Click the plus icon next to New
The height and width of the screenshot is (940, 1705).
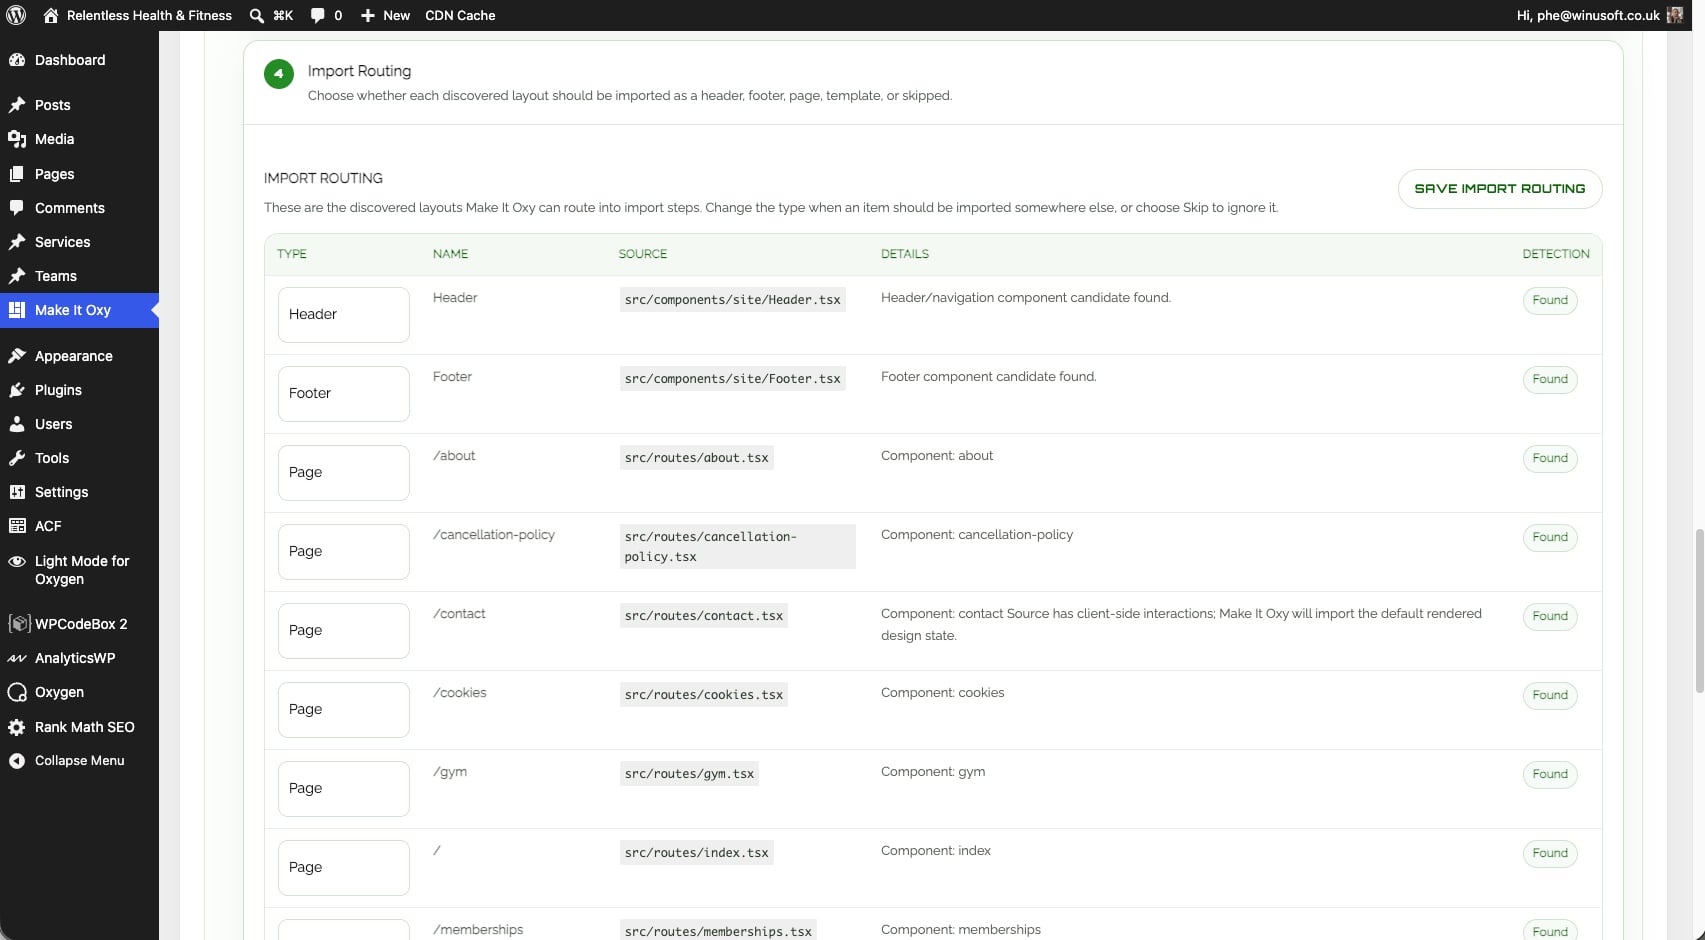[367, 15]
